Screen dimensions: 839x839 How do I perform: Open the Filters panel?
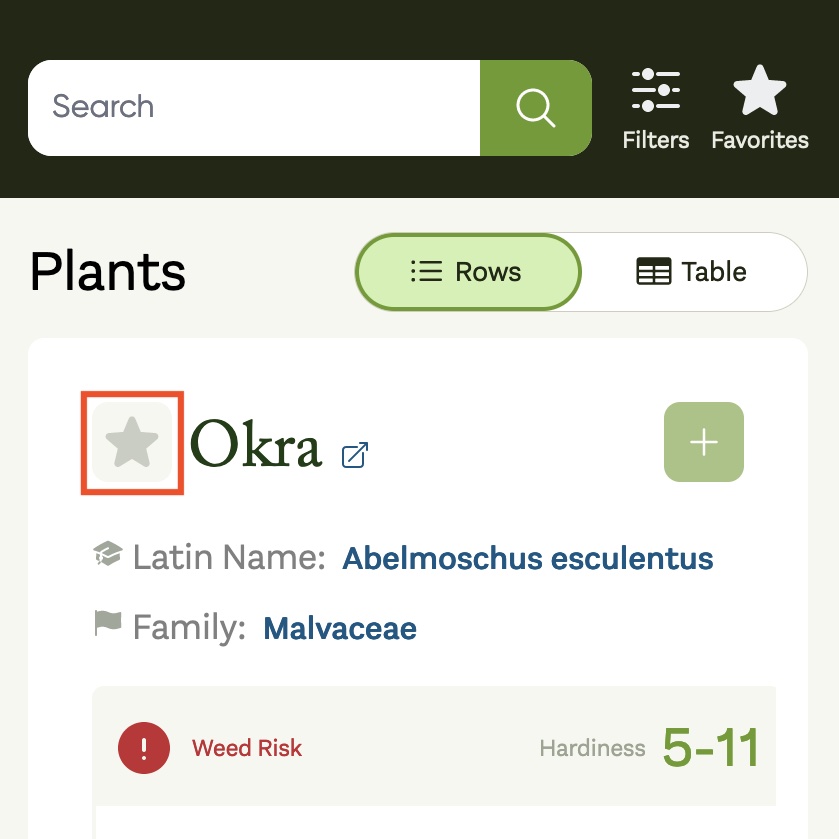(x=655, y=109)
